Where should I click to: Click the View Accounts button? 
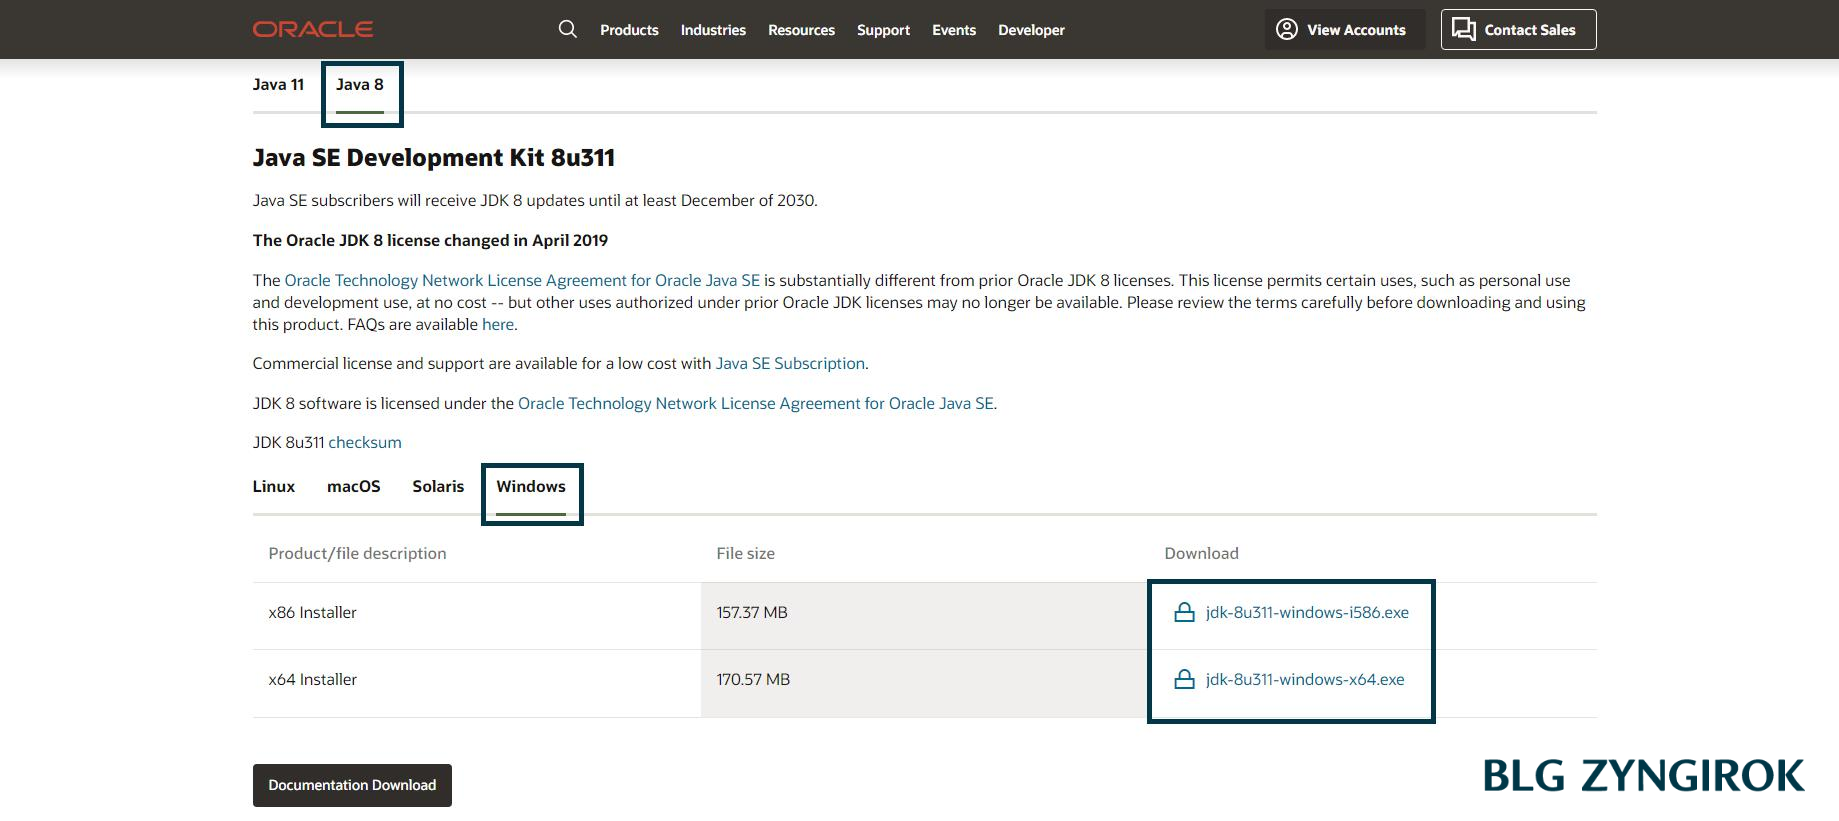1345,29
